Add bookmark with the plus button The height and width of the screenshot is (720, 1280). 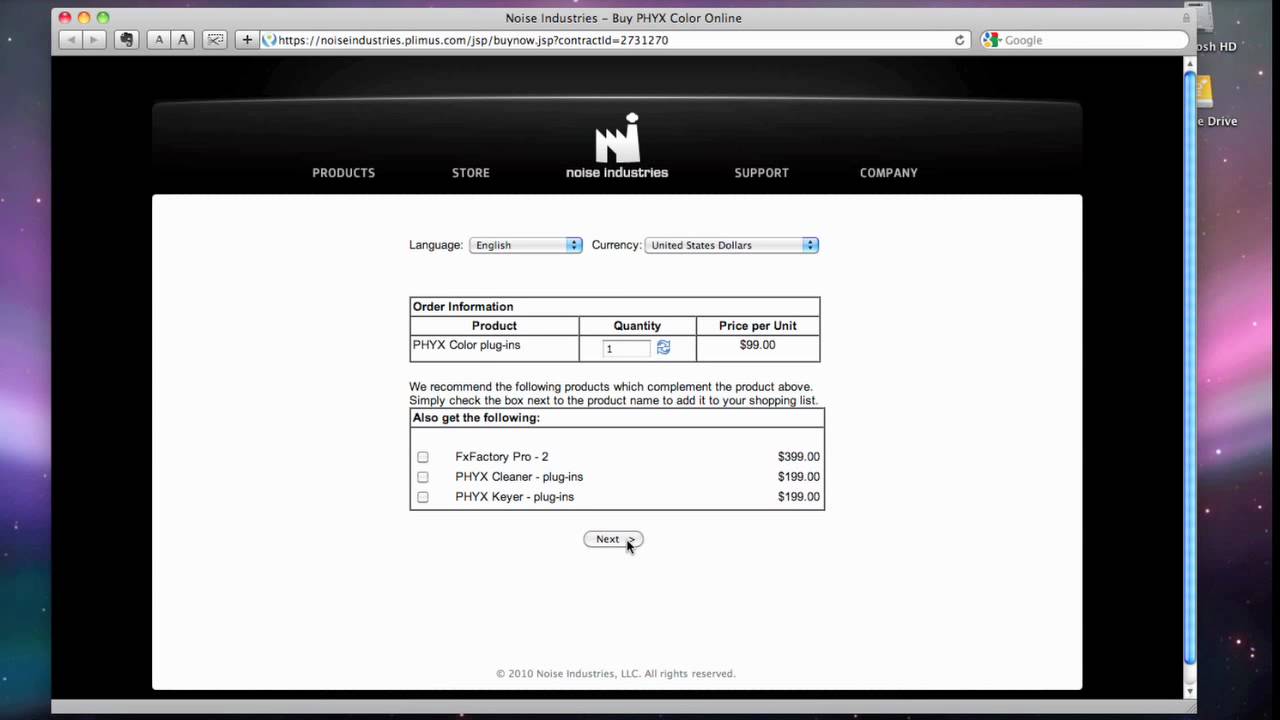point(247,40)
